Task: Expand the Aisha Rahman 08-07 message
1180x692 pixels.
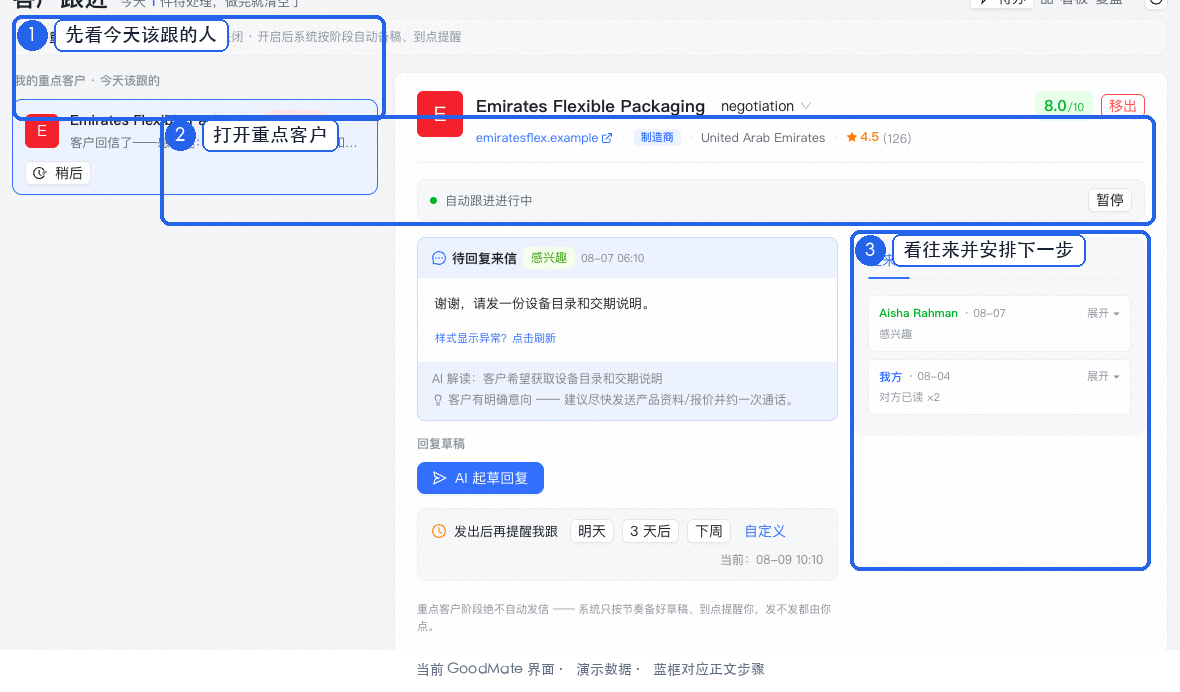Action: coord(1103,313)
